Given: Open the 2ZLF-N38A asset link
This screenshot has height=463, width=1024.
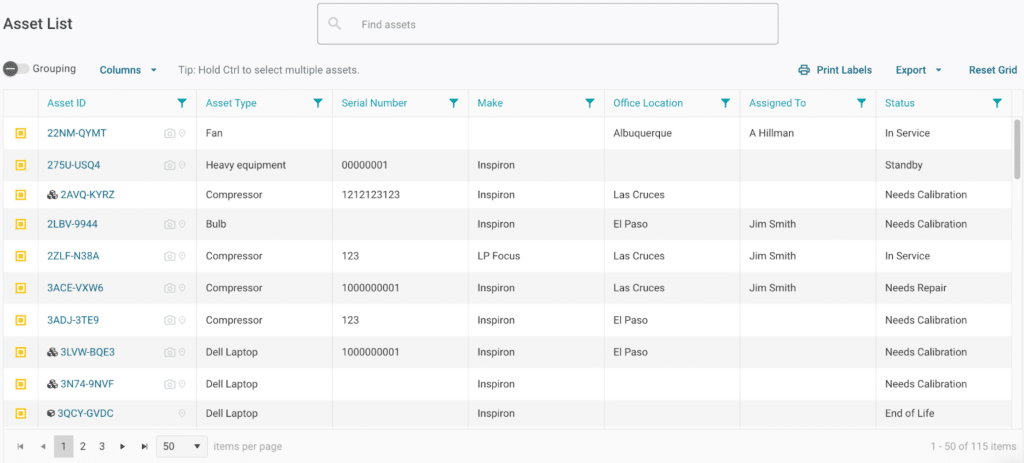Looking at the screenshot, I should [x=73, y=256].
